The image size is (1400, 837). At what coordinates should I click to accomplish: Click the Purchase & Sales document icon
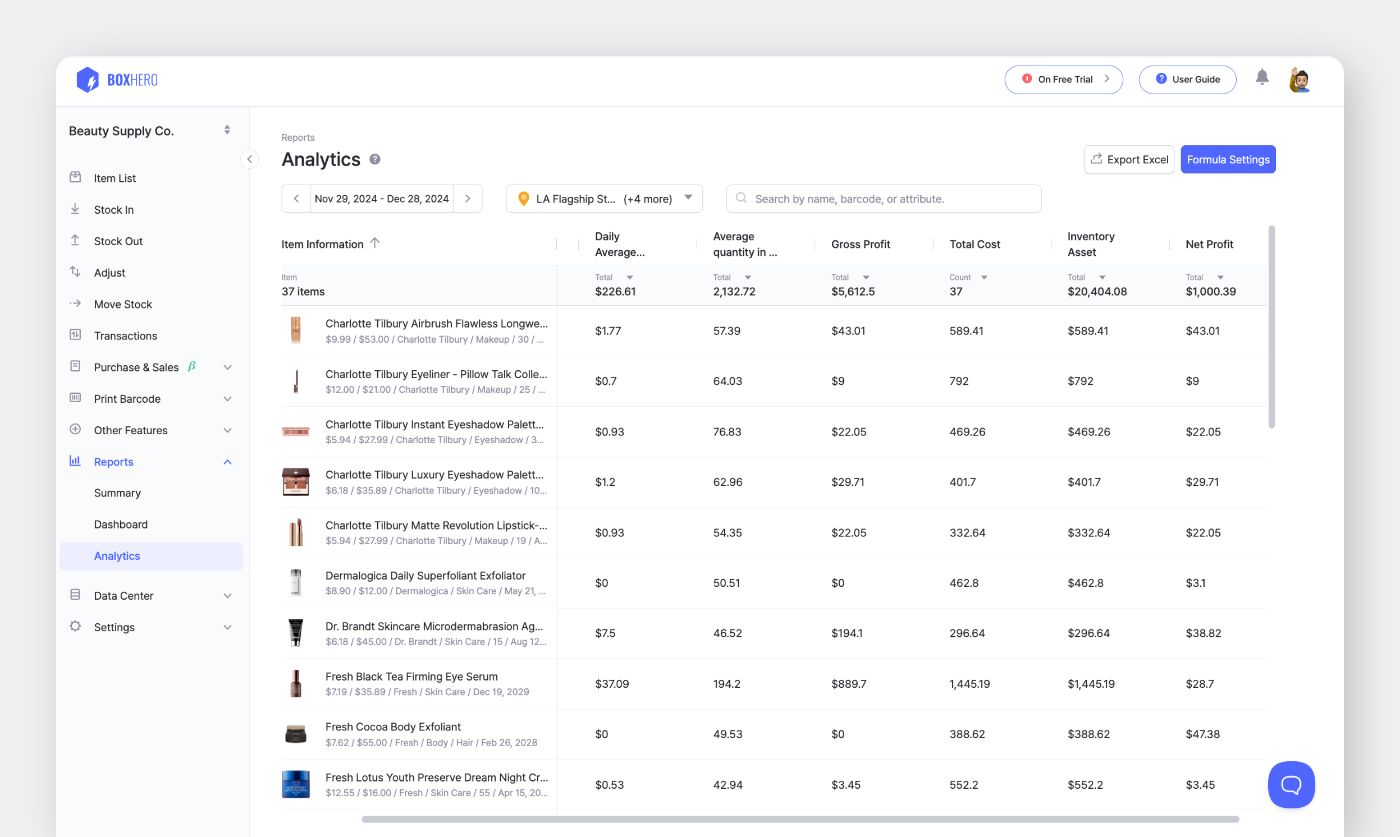tap(75, 366)
